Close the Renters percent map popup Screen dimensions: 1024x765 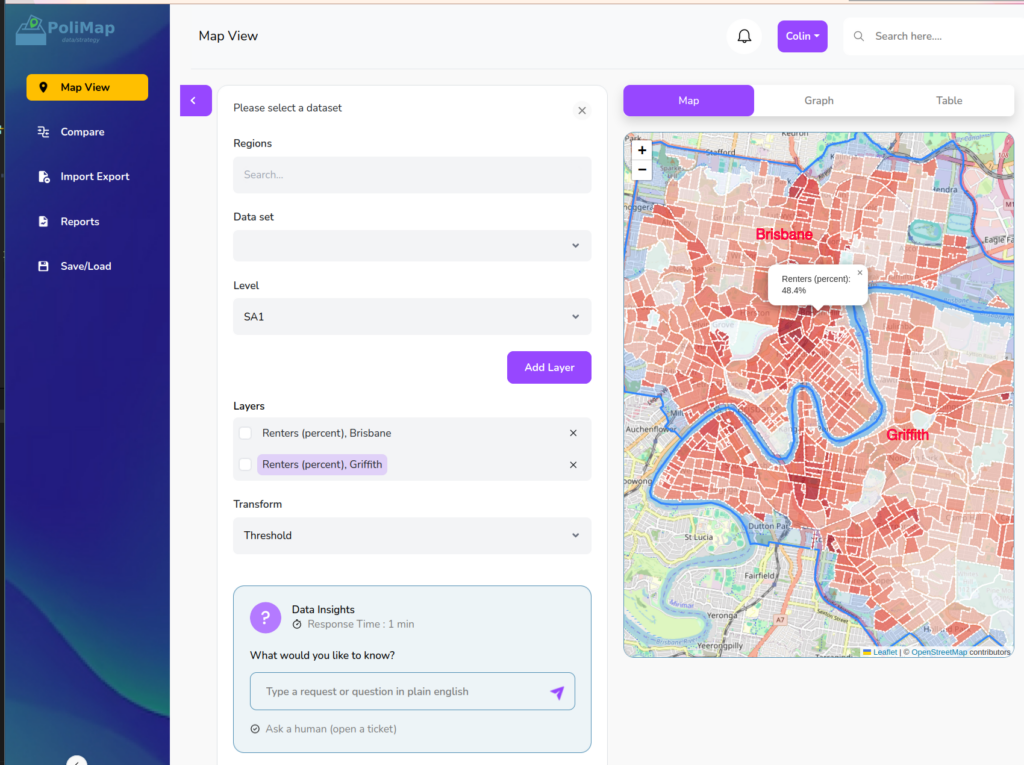pos(859,273)
